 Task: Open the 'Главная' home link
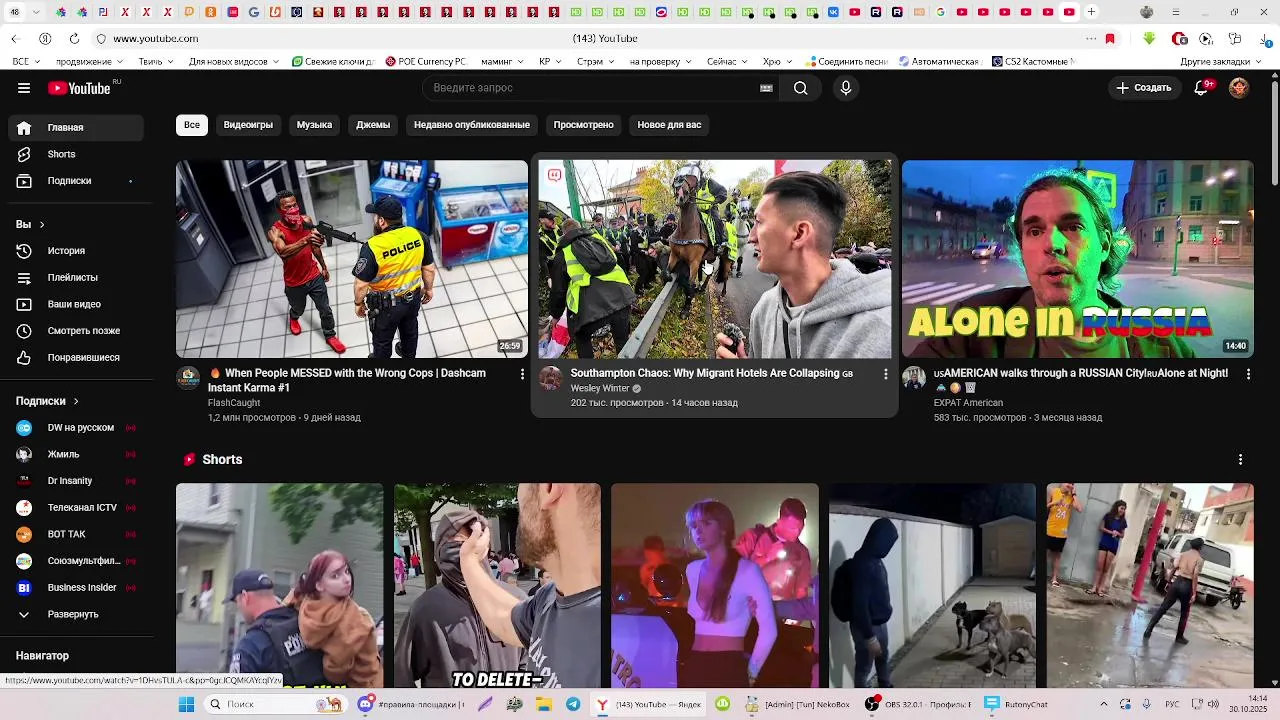pos(76,128)
